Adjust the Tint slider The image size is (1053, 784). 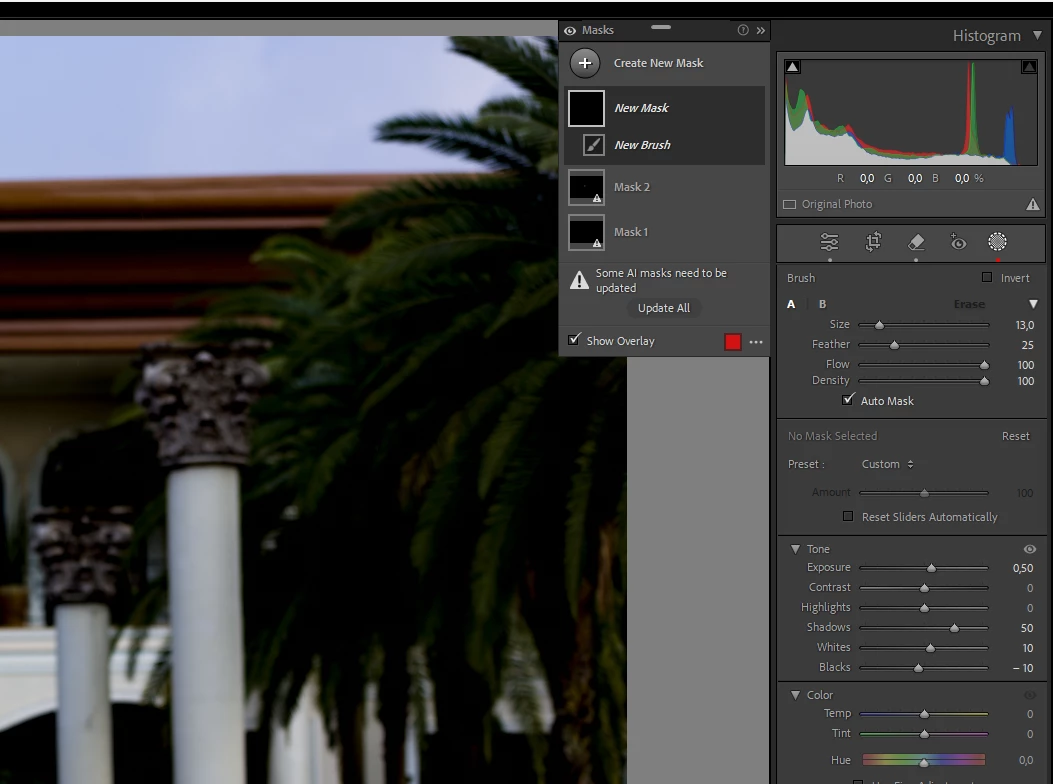pyautogui.click(x=923, y=734)
